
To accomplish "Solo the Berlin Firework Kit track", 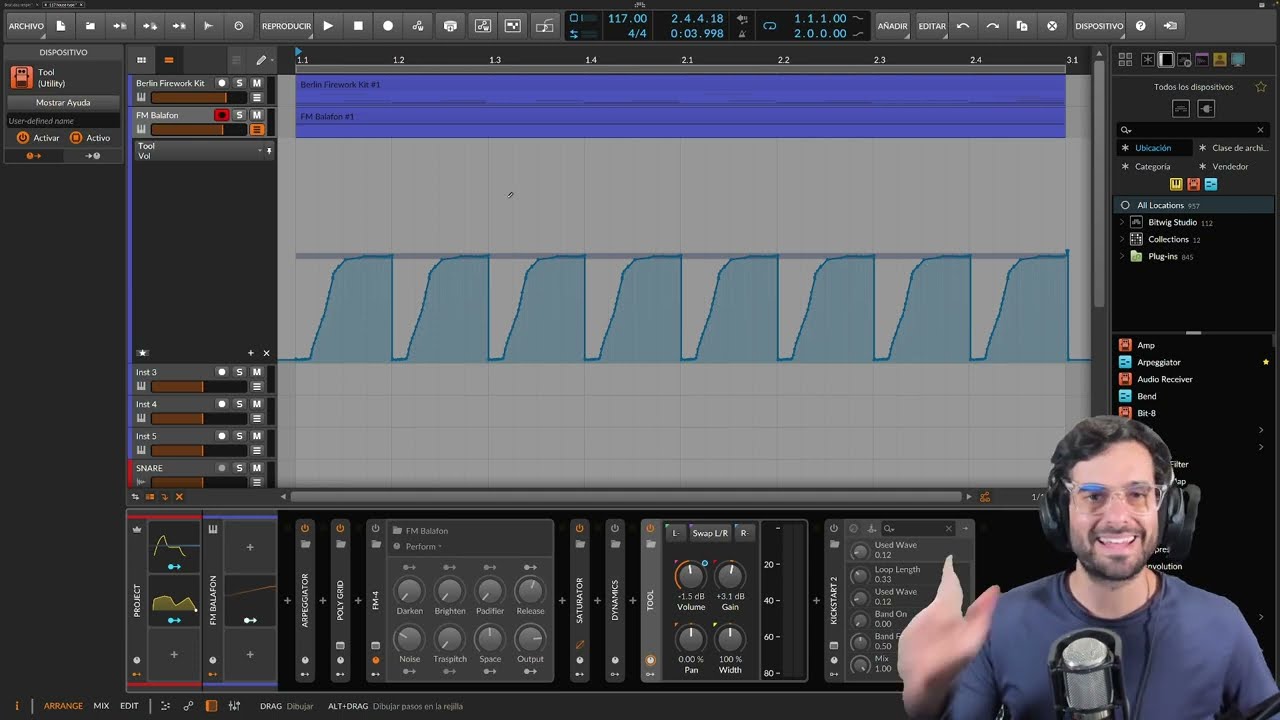I will pos(239,83).
